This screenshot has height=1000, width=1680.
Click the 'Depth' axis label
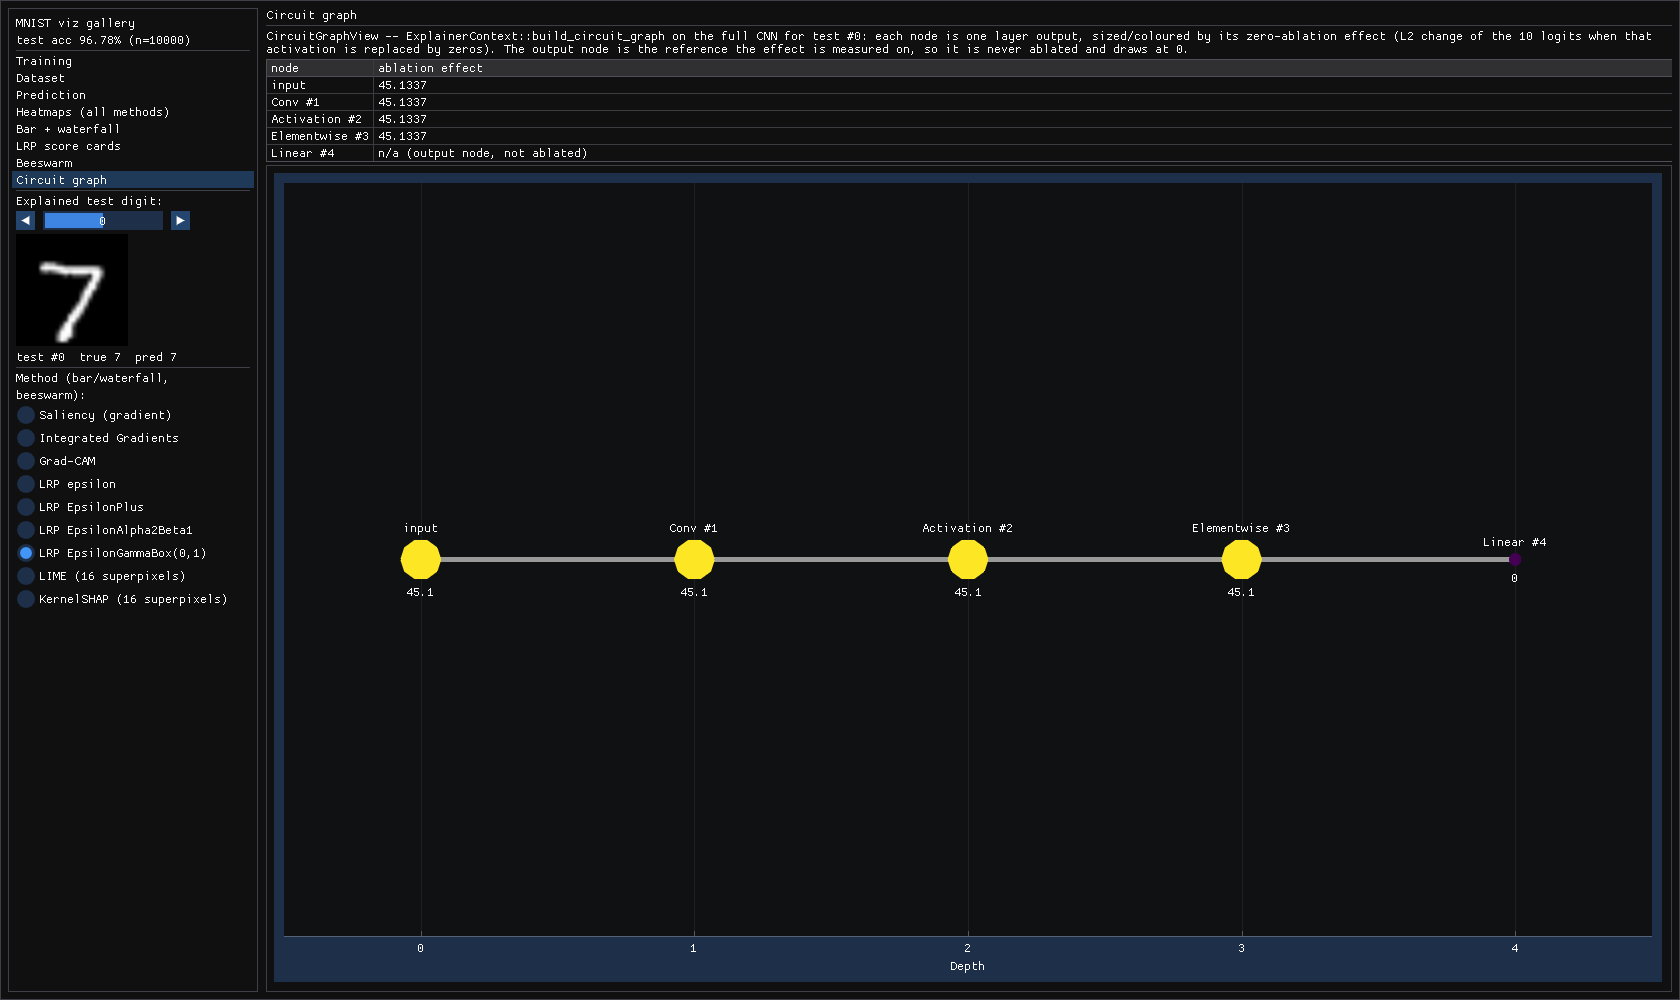(967, 966)
